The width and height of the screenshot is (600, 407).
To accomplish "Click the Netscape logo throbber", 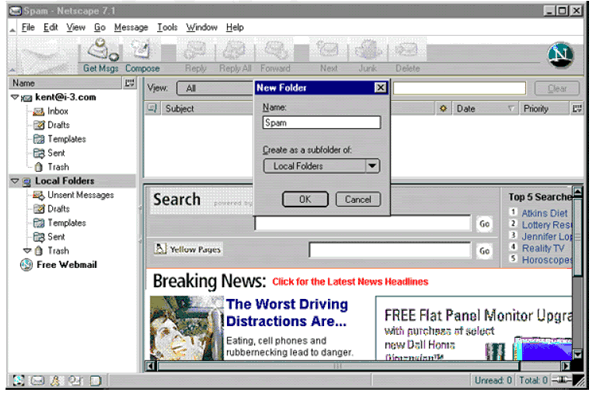I will point(561,55).
